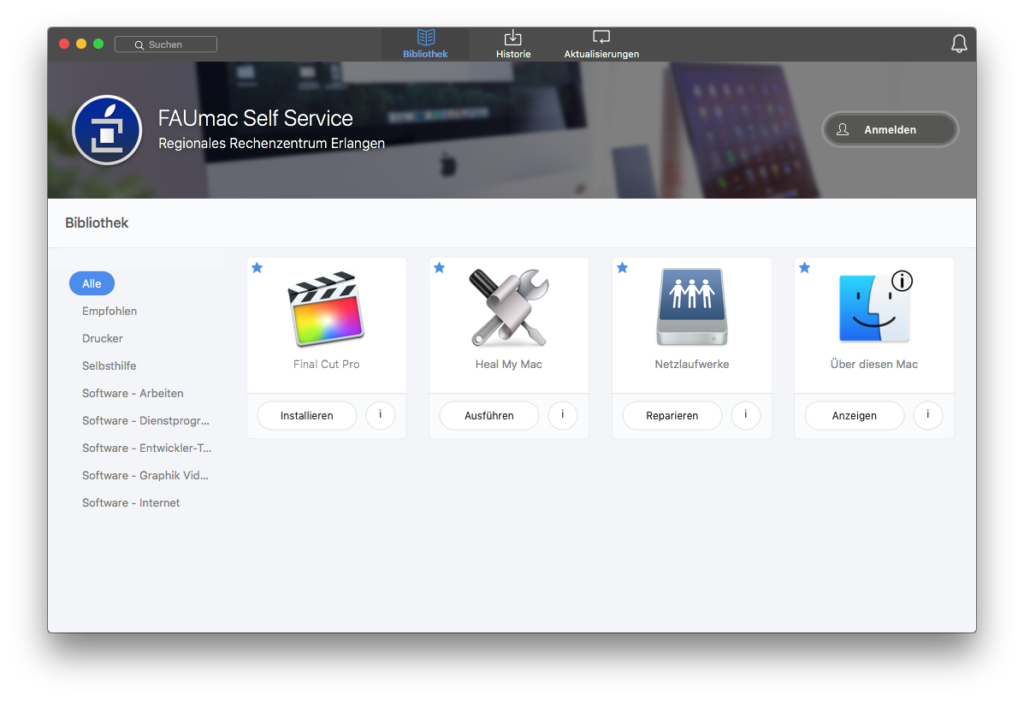Open the Bibliothek tab

(425, 44)
